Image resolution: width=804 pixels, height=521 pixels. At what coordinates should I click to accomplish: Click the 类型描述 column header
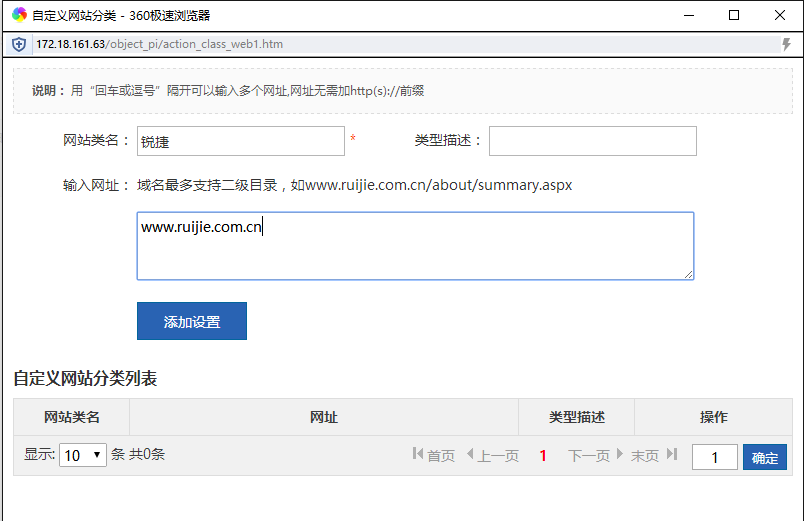click(x=576, y=417)
